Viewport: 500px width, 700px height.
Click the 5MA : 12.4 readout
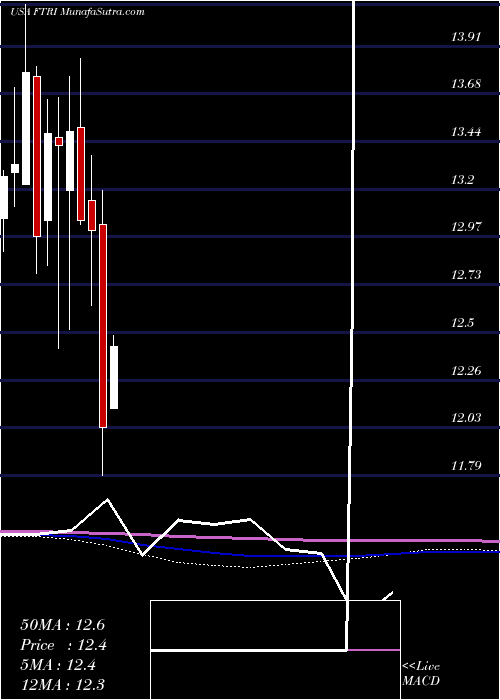coord(57,665)
